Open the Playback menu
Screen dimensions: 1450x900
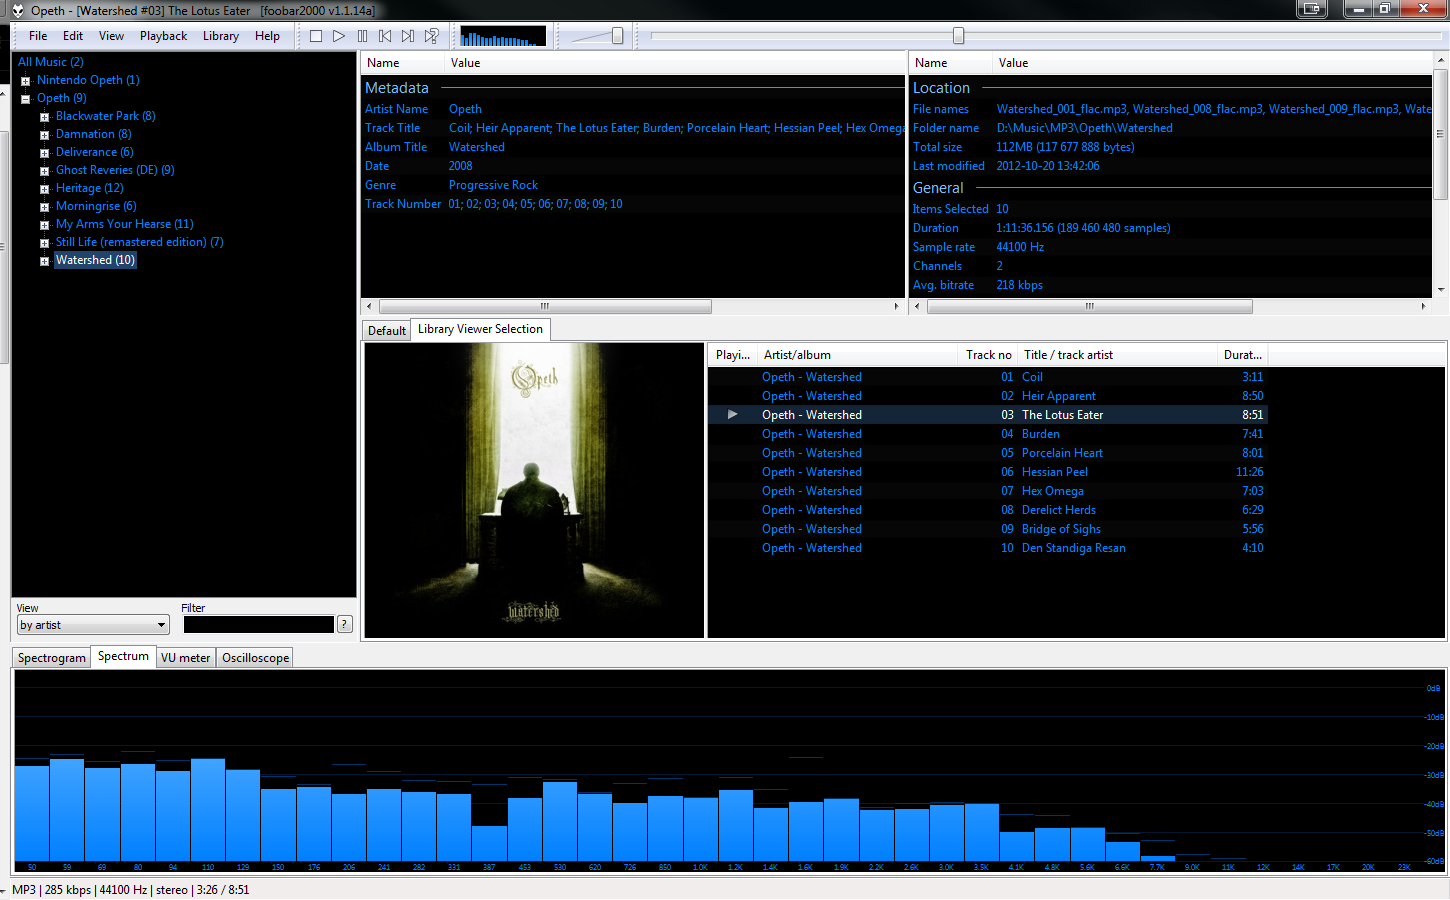[x=163, y=36]
